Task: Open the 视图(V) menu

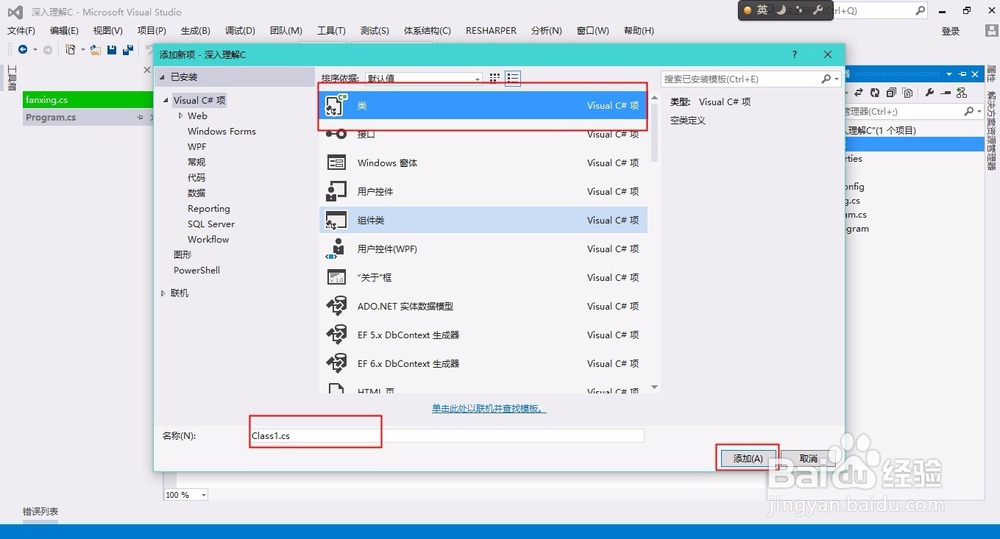Action: (108, 31)
